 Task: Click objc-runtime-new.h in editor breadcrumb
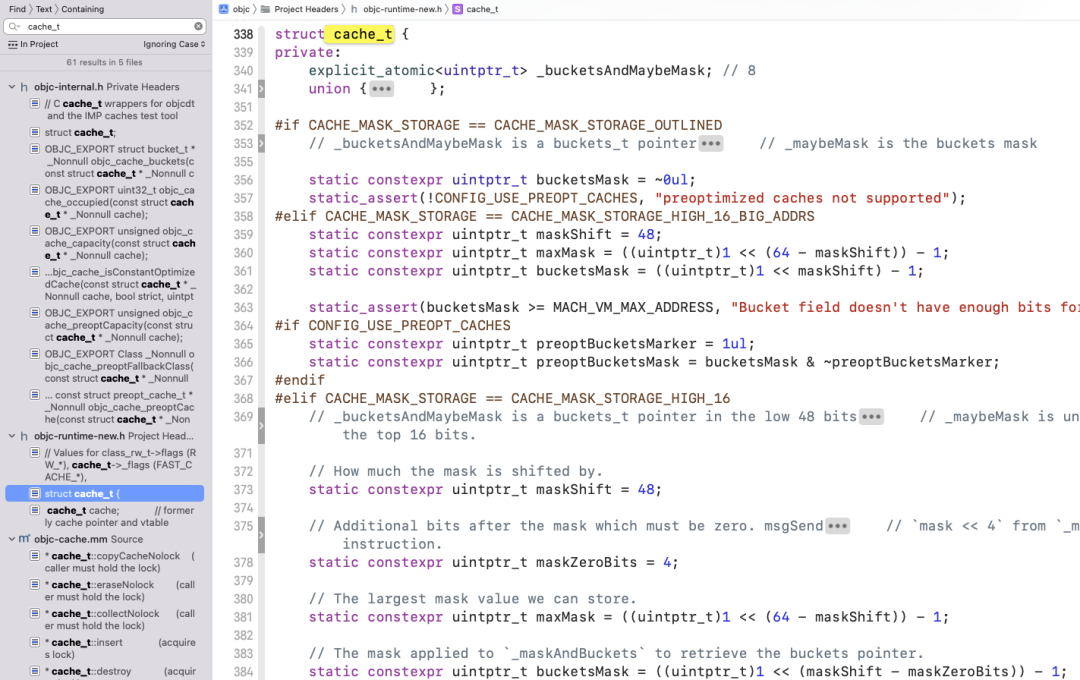tap(402, 9)
